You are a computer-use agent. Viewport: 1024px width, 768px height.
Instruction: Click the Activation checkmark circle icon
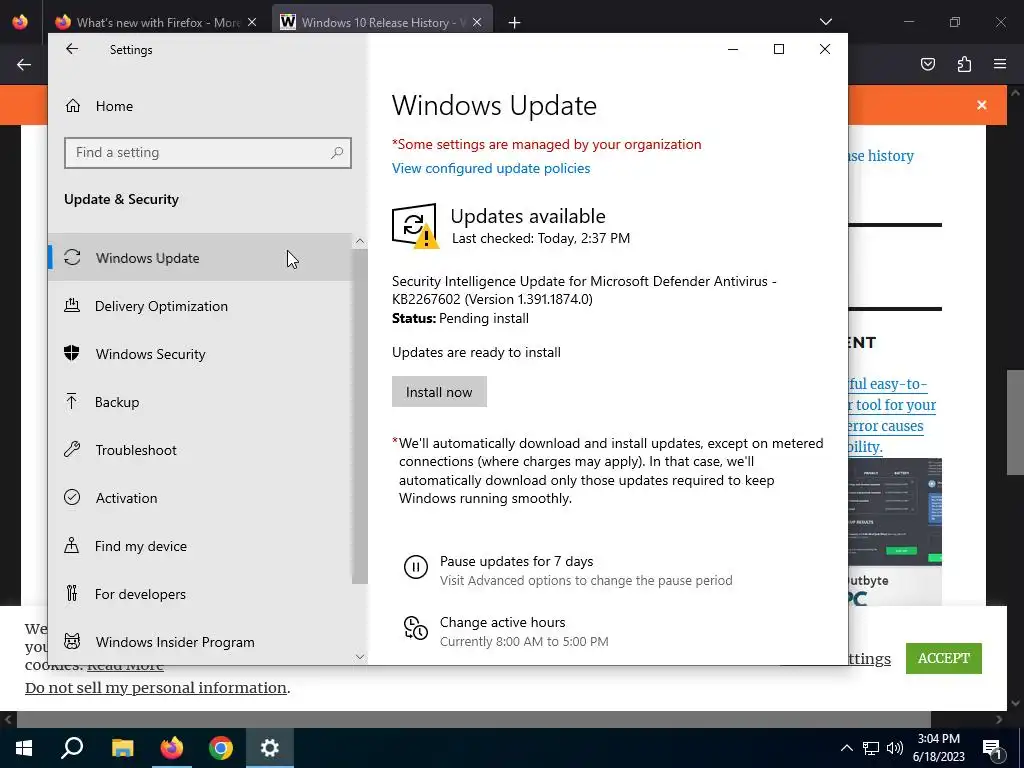[x=72, y=498]
